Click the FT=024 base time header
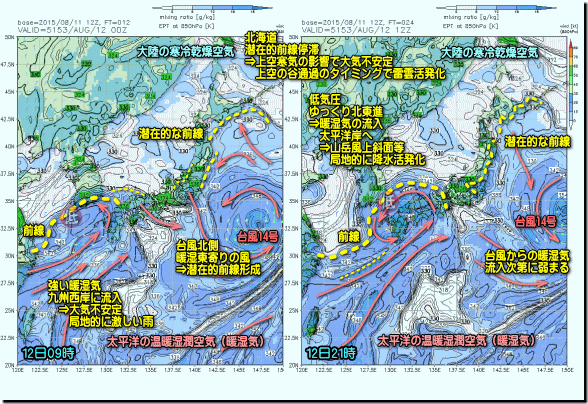This screenshot has height=404, width=588. click(358, 23)
